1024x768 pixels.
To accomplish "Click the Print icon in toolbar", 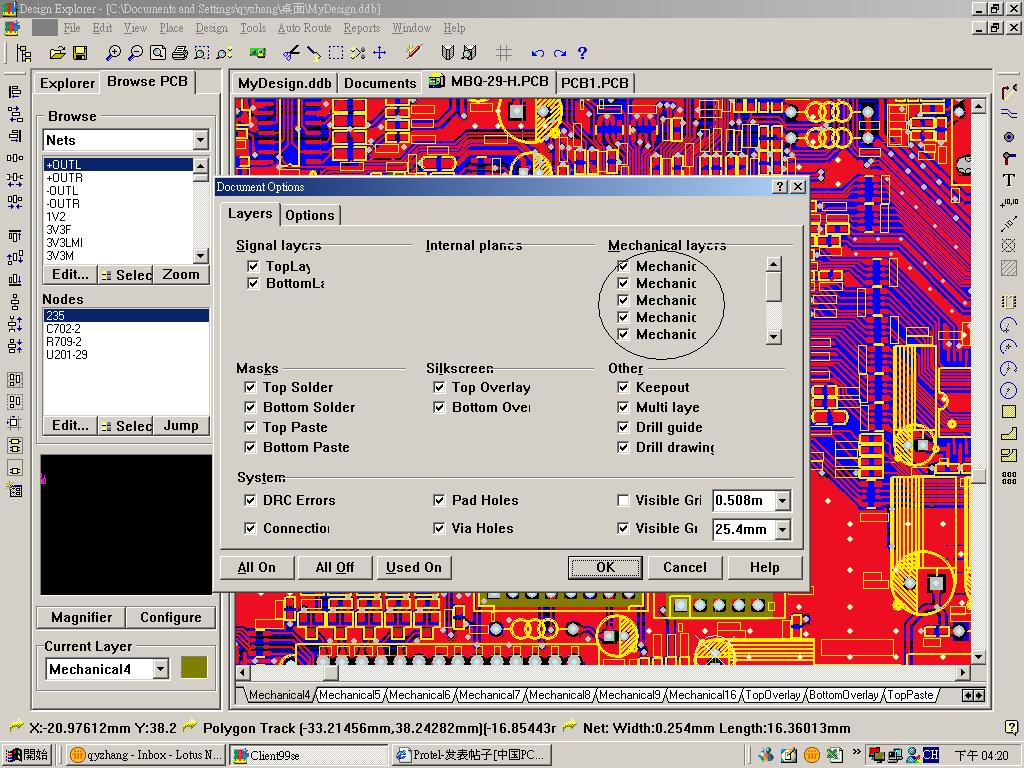I will (180, 53).
